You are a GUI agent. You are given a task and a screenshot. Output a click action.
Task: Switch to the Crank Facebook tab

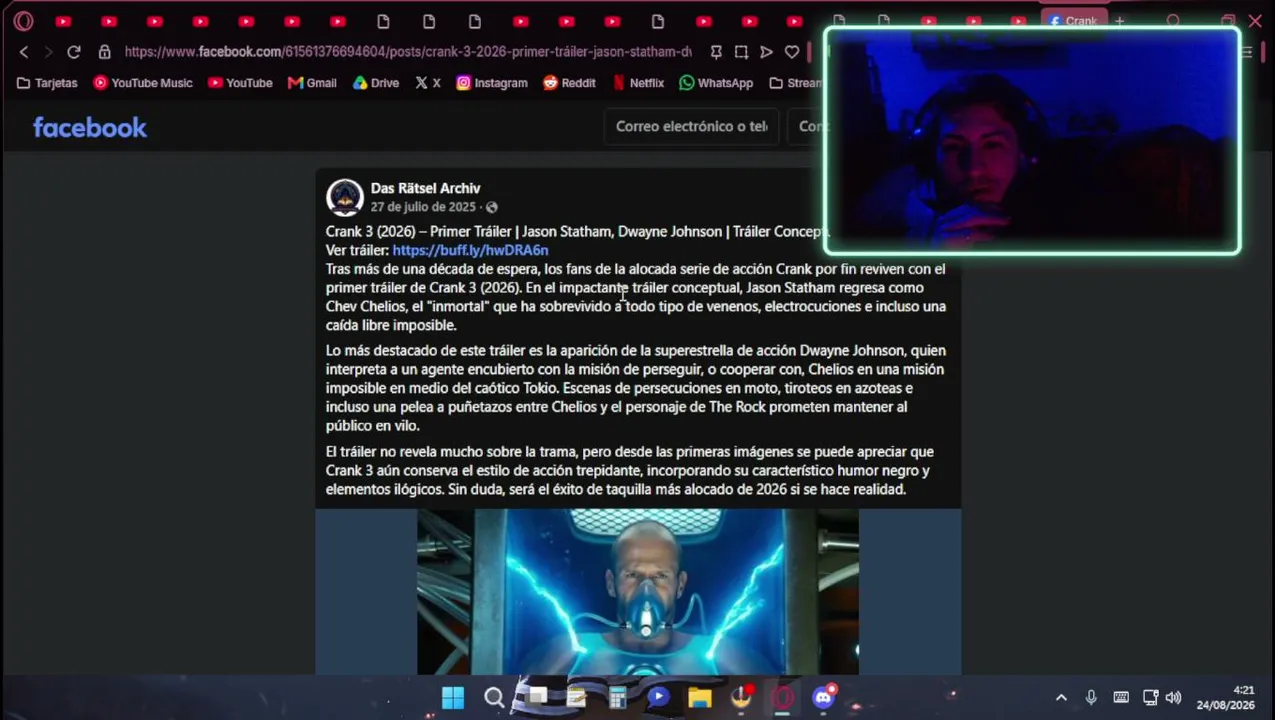tap(1073, 21)
